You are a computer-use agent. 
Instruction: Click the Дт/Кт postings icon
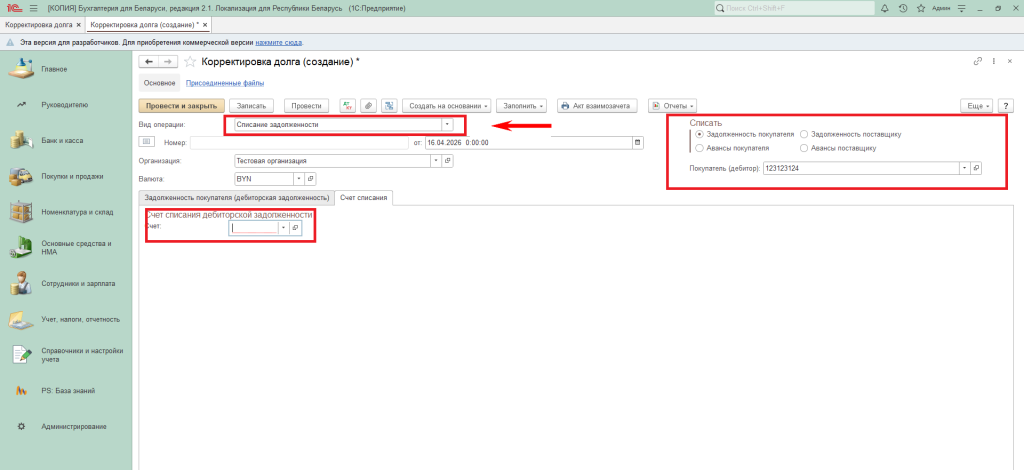click(x=348, y=105)
